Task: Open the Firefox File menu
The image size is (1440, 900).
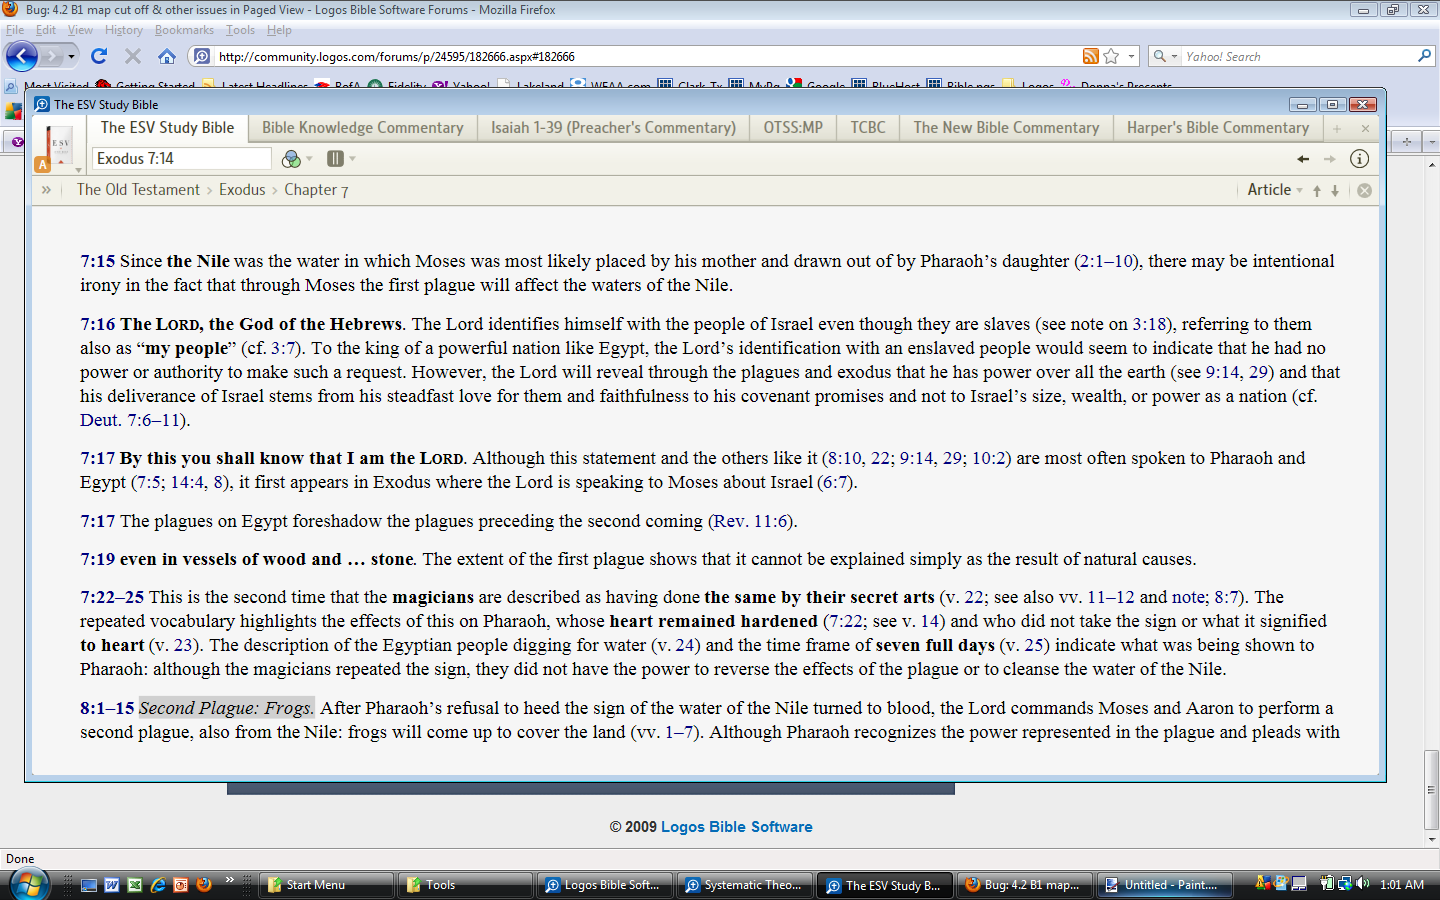Action: point(15,30)
